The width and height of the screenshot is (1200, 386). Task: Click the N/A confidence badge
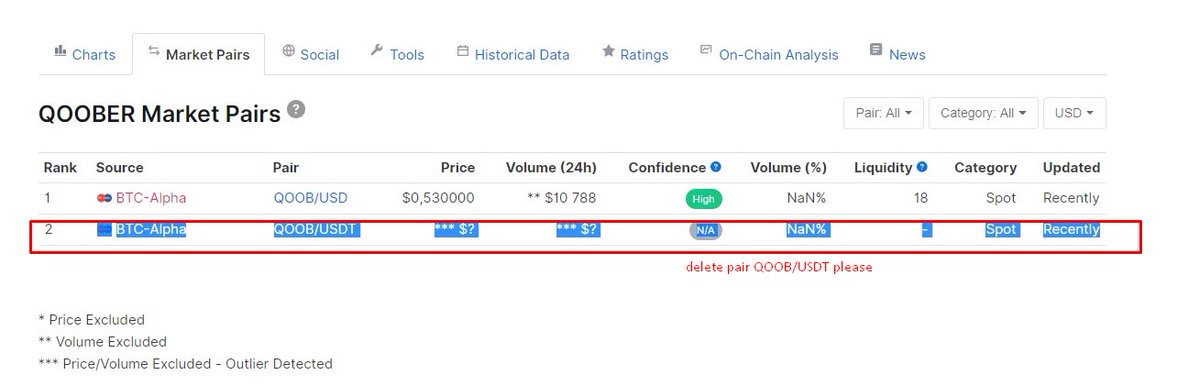point(705,230)
